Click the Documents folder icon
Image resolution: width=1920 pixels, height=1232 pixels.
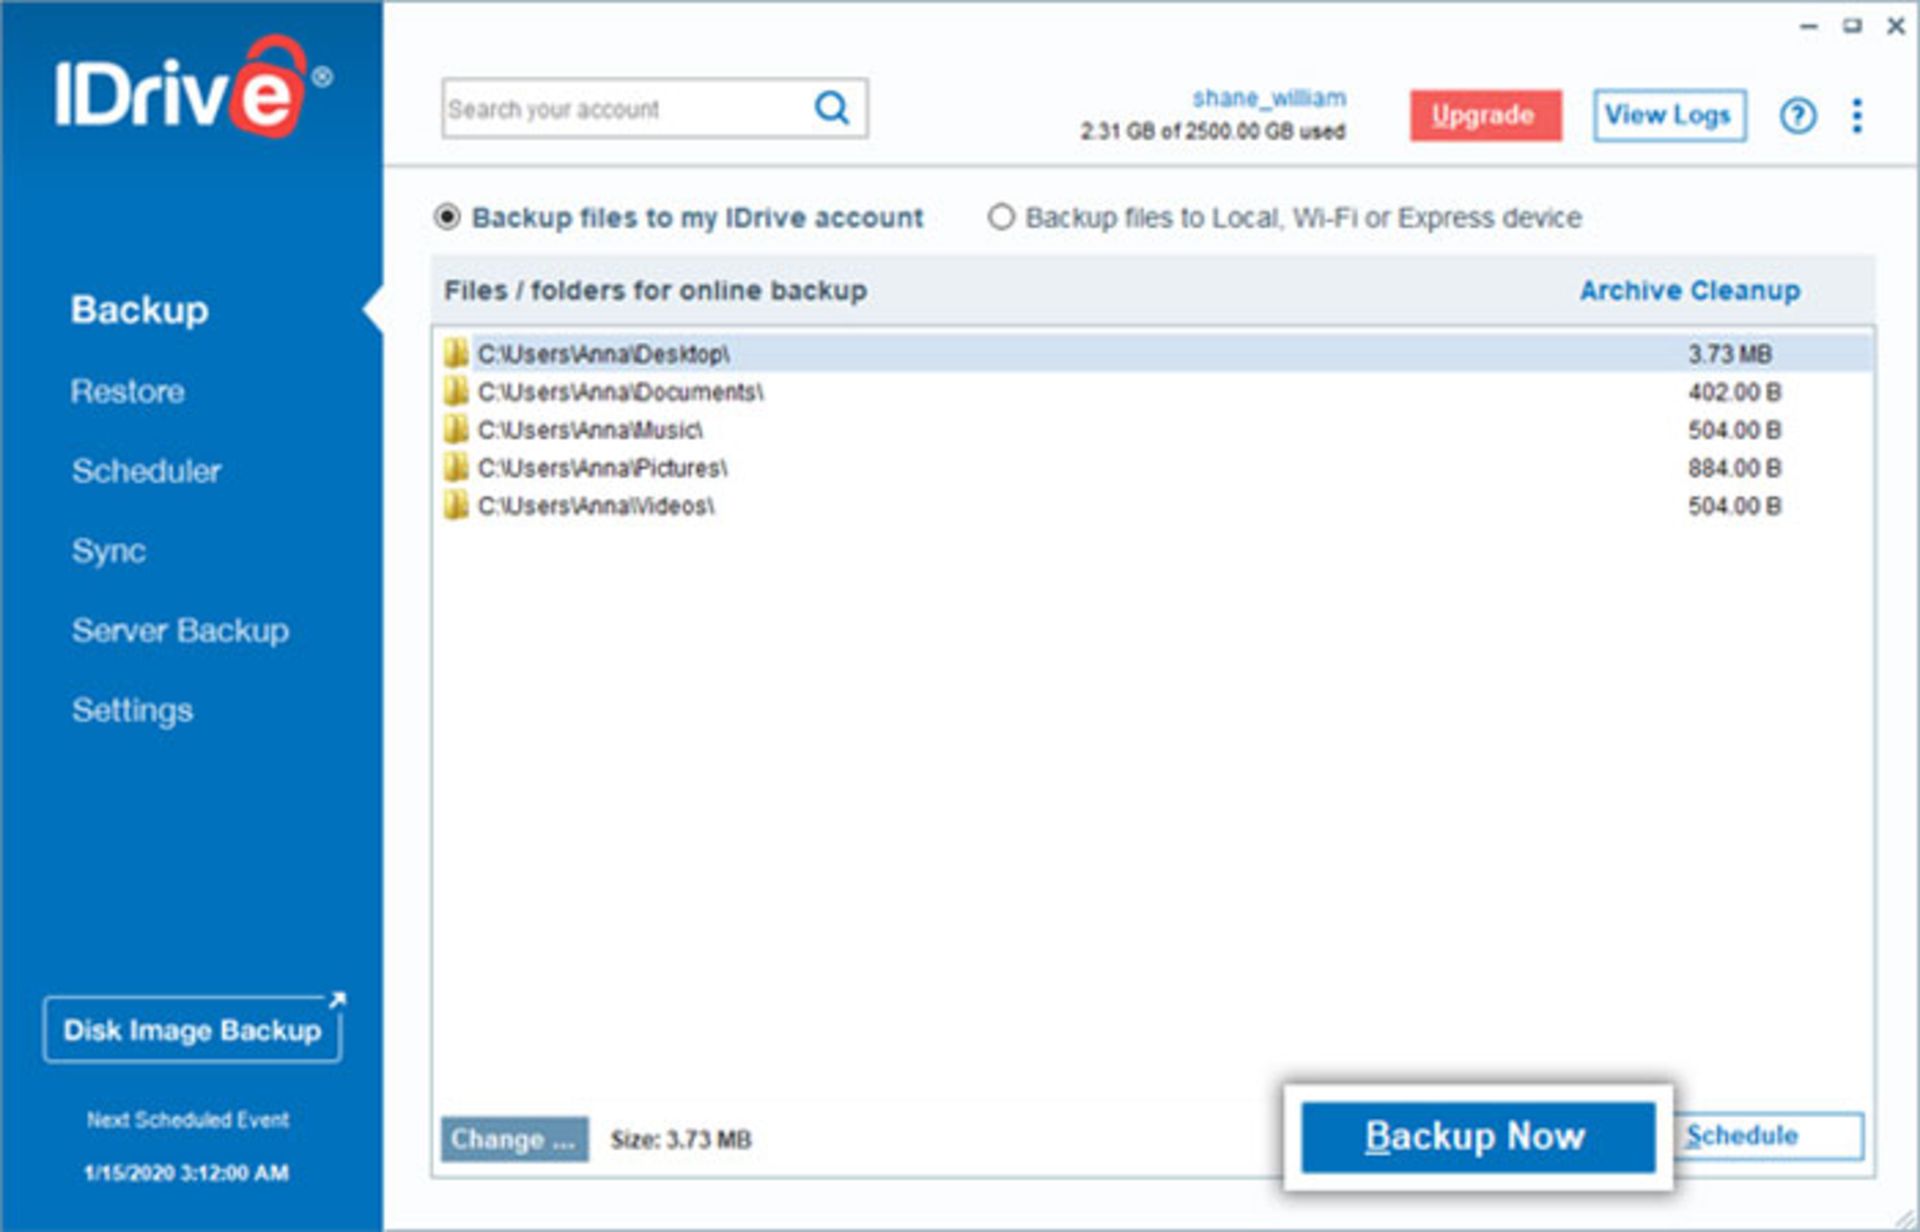coord(456,391)
